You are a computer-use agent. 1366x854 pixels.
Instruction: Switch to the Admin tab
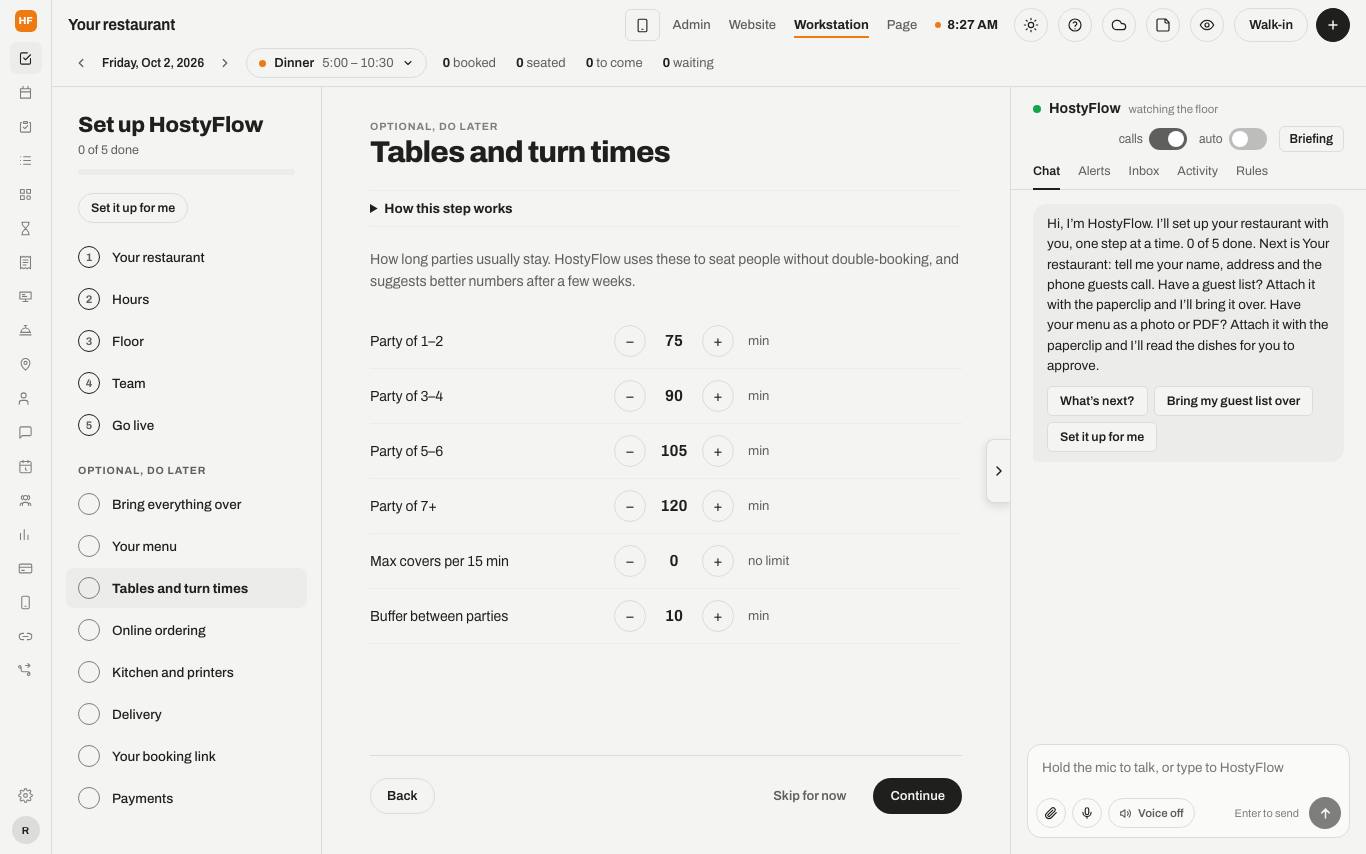coord(691,25)
